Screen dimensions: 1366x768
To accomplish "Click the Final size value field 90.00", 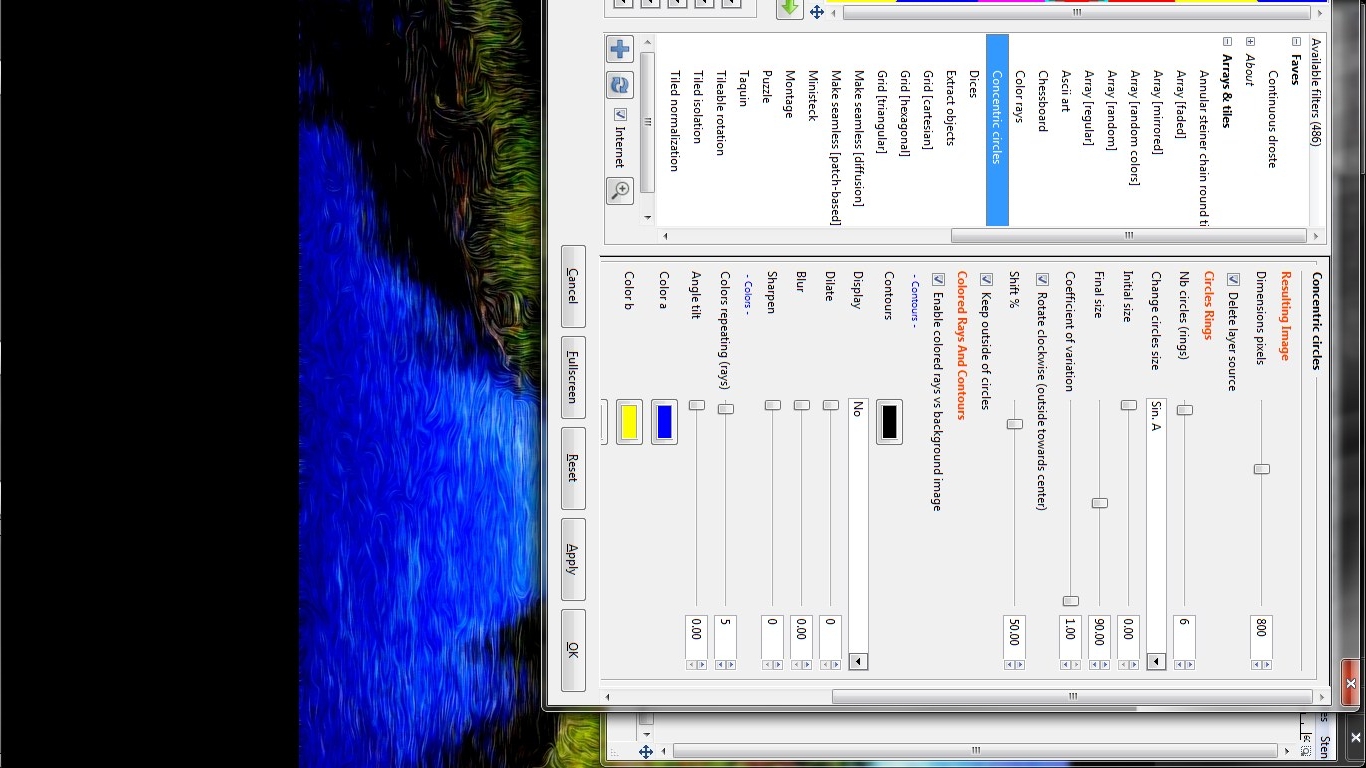I will pos(1100,637).
